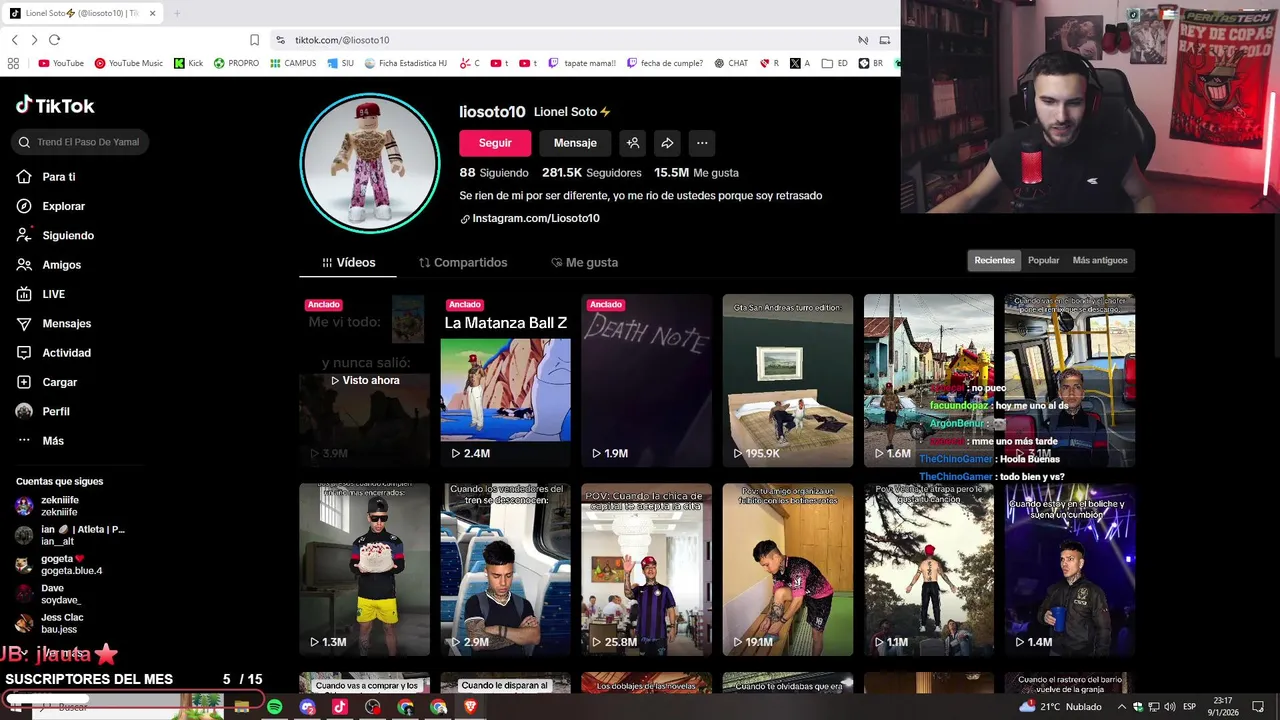Open pinned video La Matanza Ball Z

pos(506,380)
